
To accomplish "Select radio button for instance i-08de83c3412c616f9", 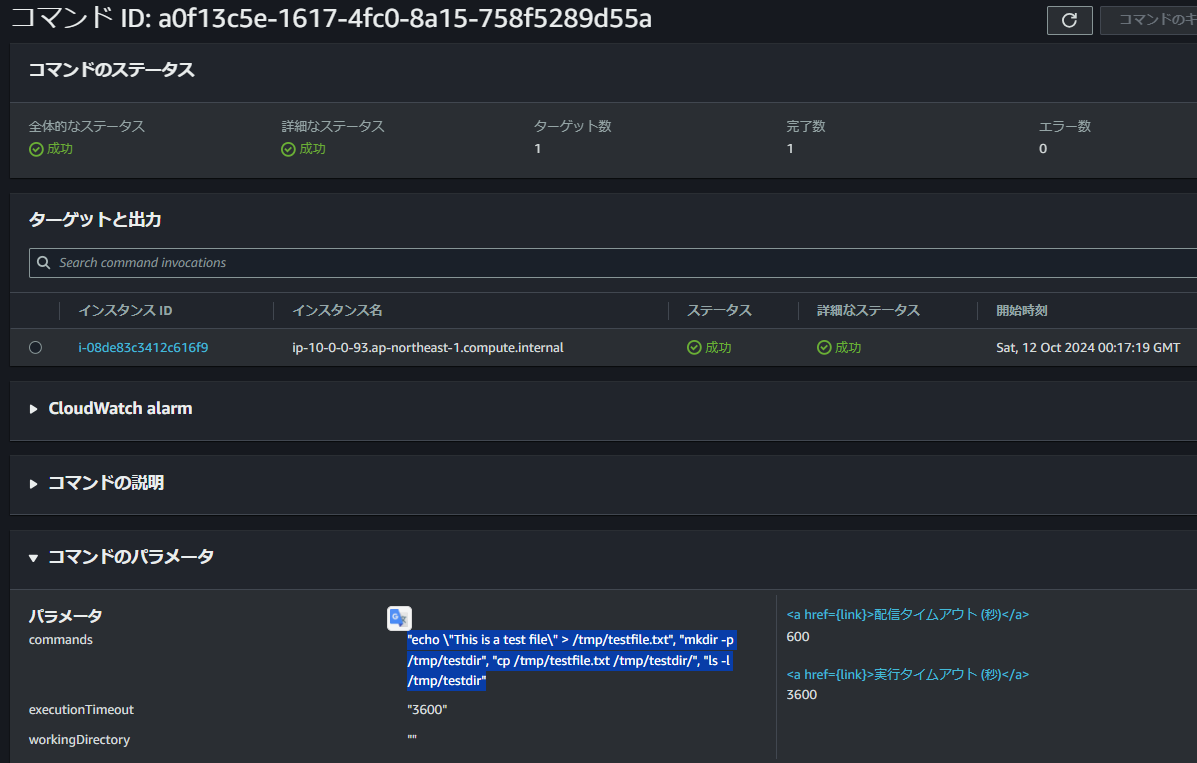I will (x=35, y=348).
